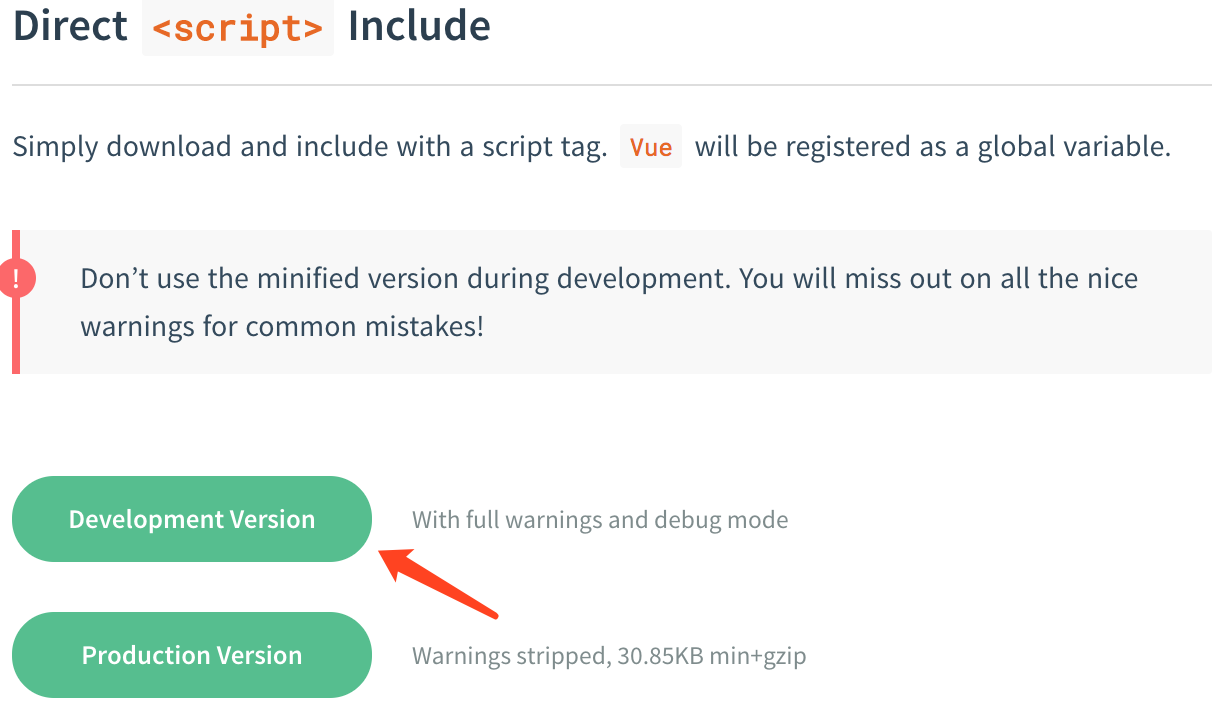Click the word Include in the heading
This screenshot has width=1226, height=716.
coord(419,26)
